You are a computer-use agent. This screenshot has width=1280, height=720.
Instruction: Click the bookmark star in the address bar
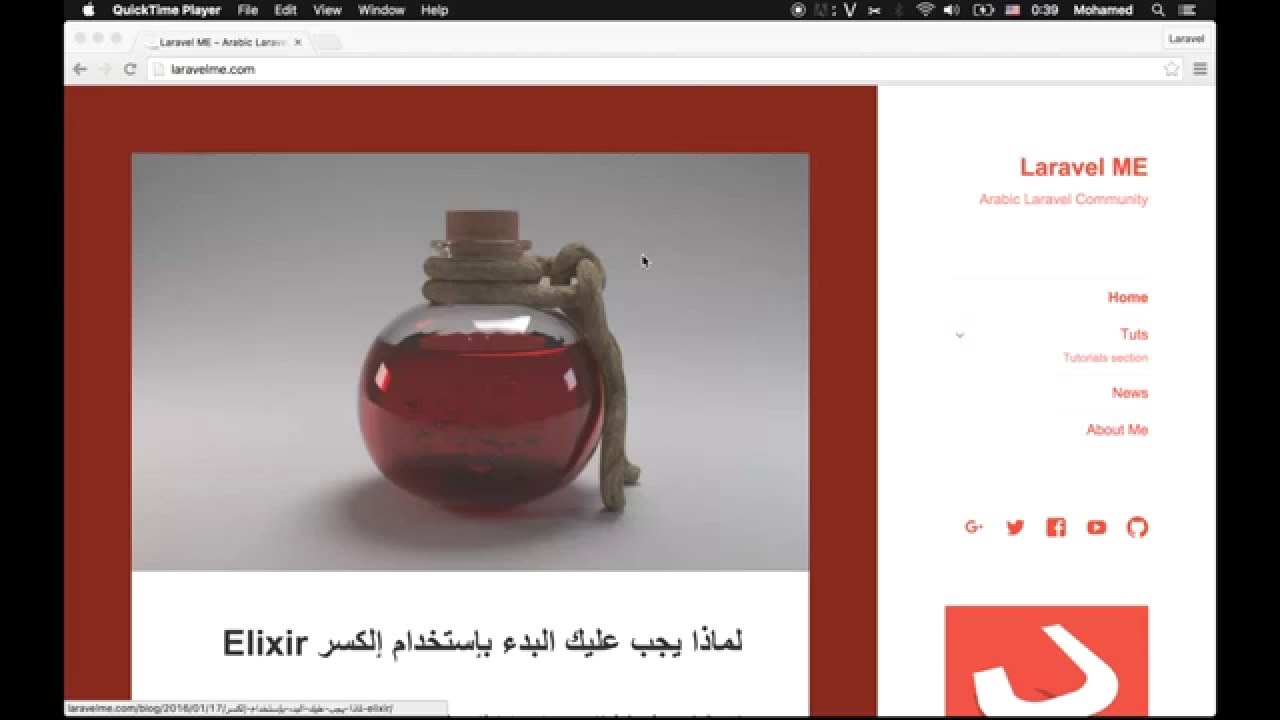pos(1171,69)
